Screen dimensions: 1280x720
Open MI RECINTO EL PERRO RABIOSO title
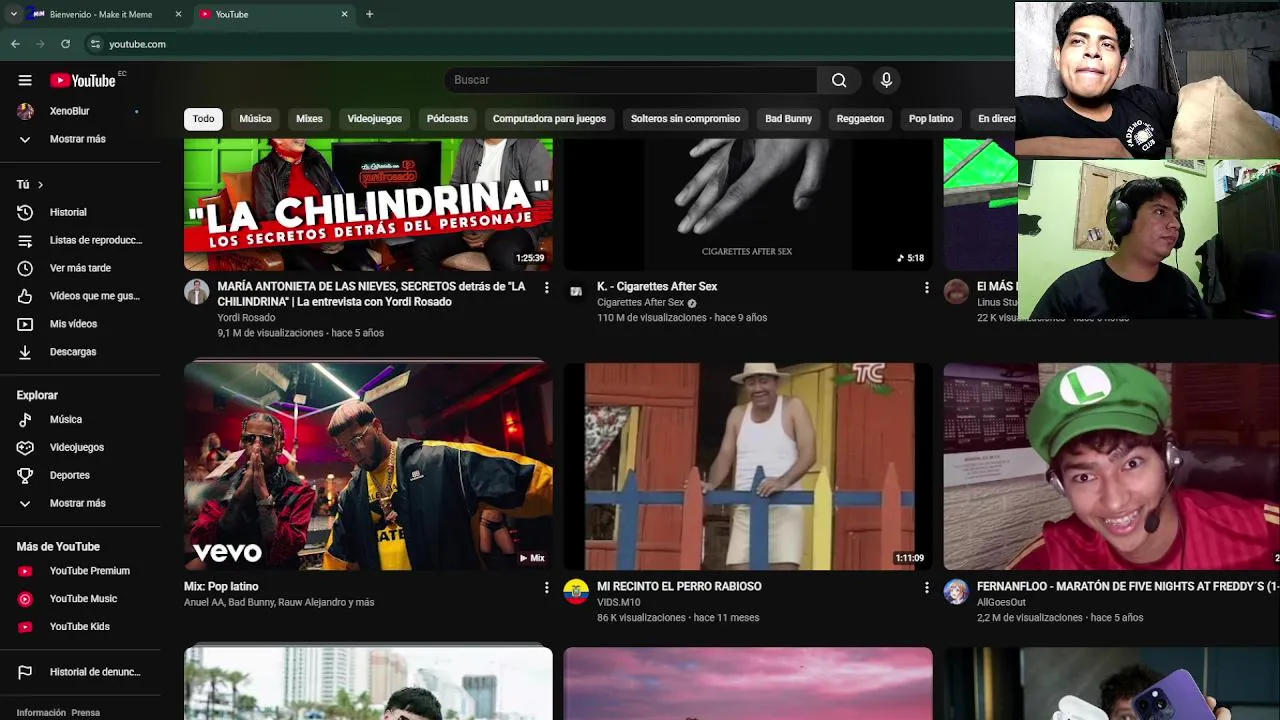(x=679, y=587)
